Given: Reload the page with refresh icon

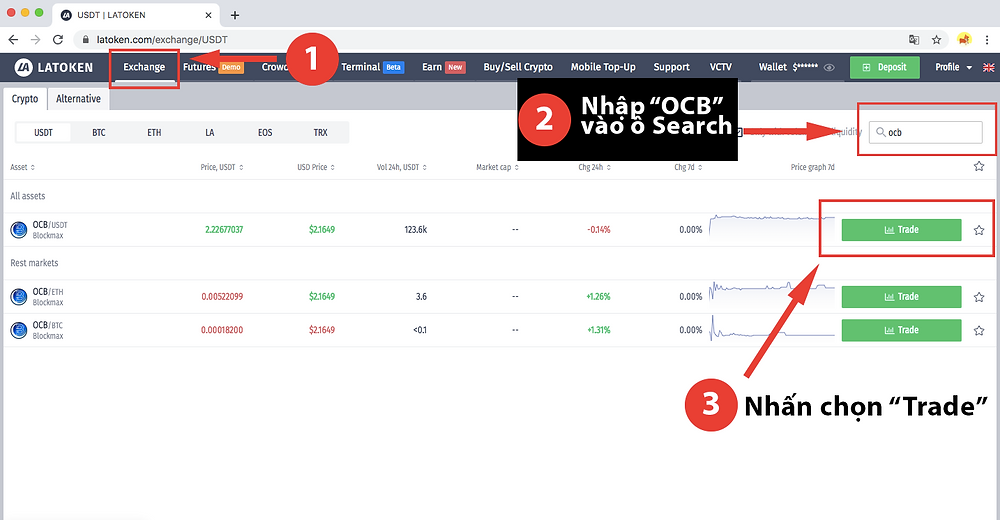Looking at the screenshot, I should (58, 40).
